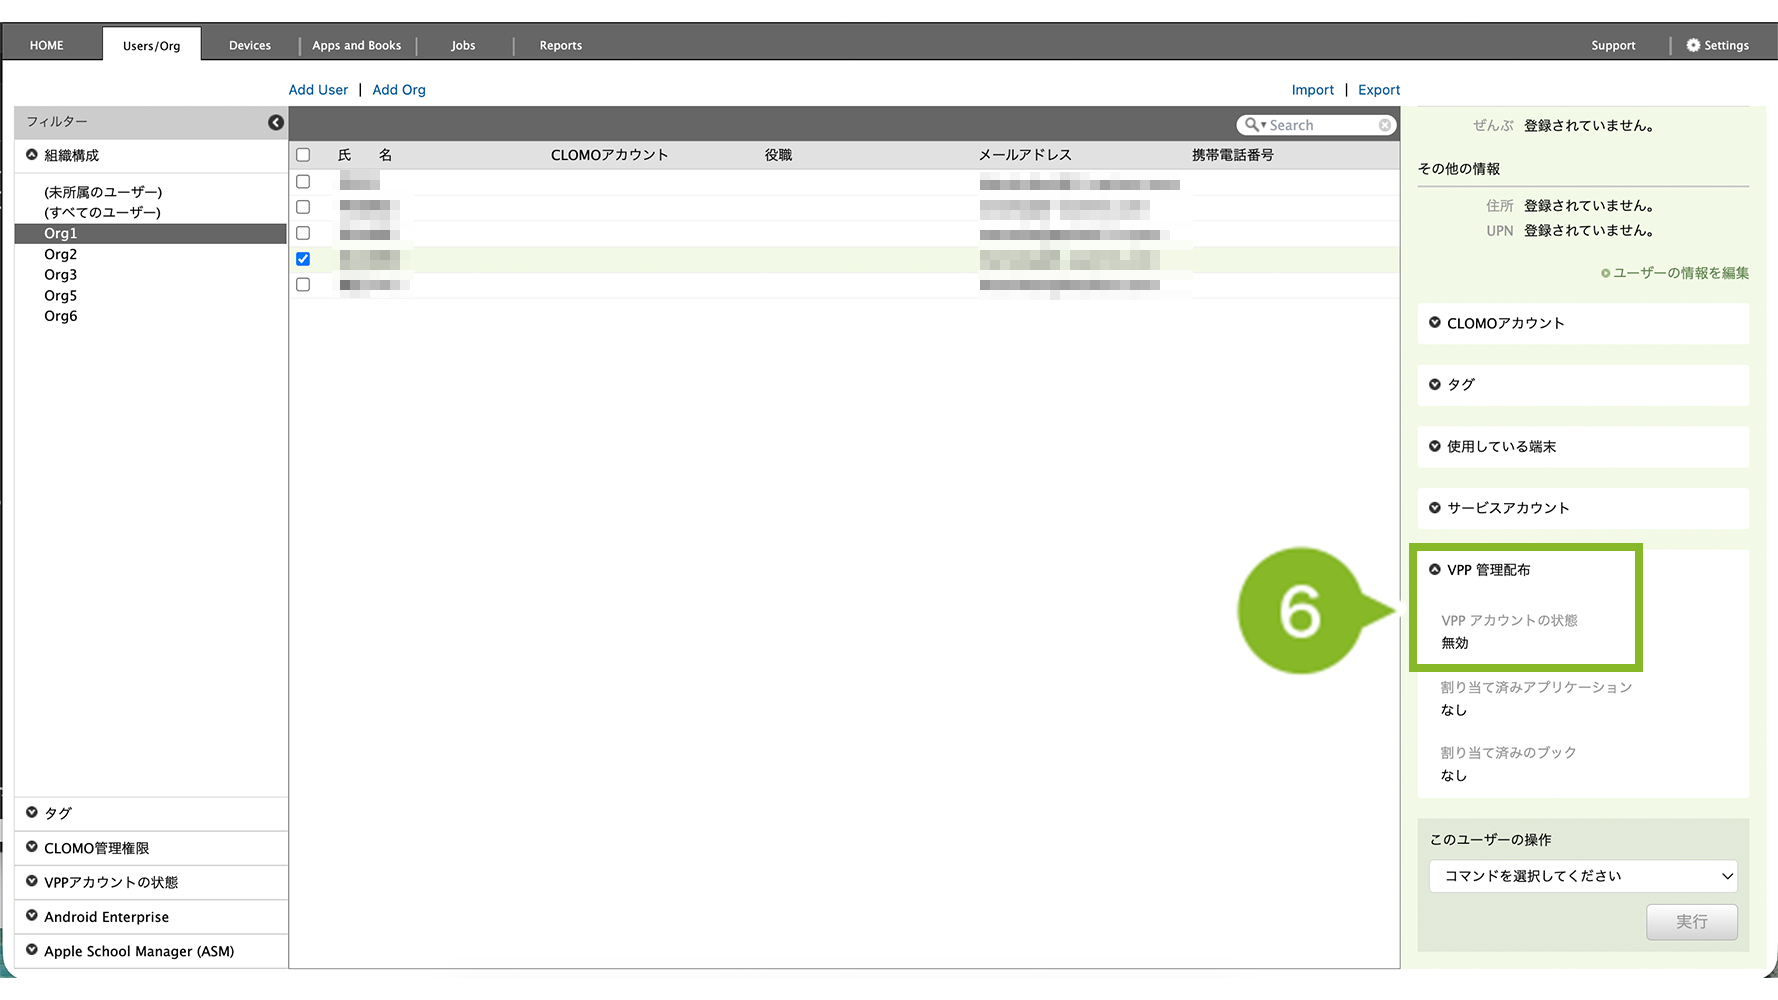Collapse the filter panel with arrow icon
The image size is (1778, 1000).
(276, 122)
